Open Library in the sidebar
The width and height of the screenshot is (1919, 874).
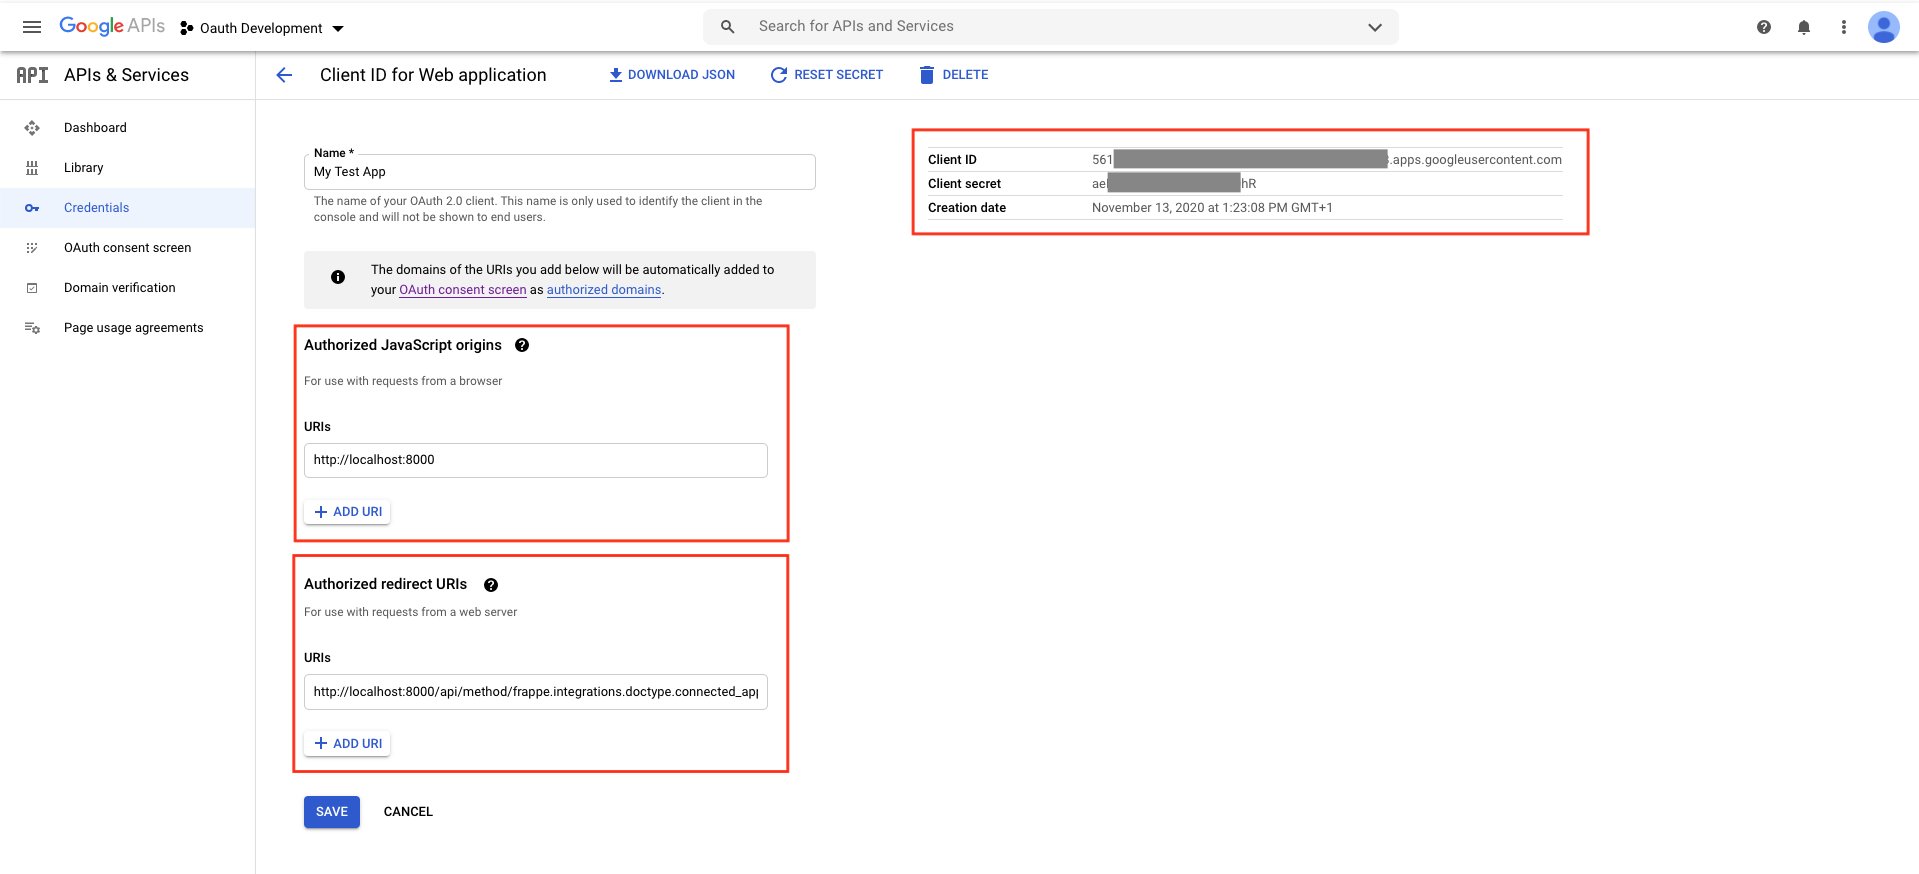coord(127,168)
